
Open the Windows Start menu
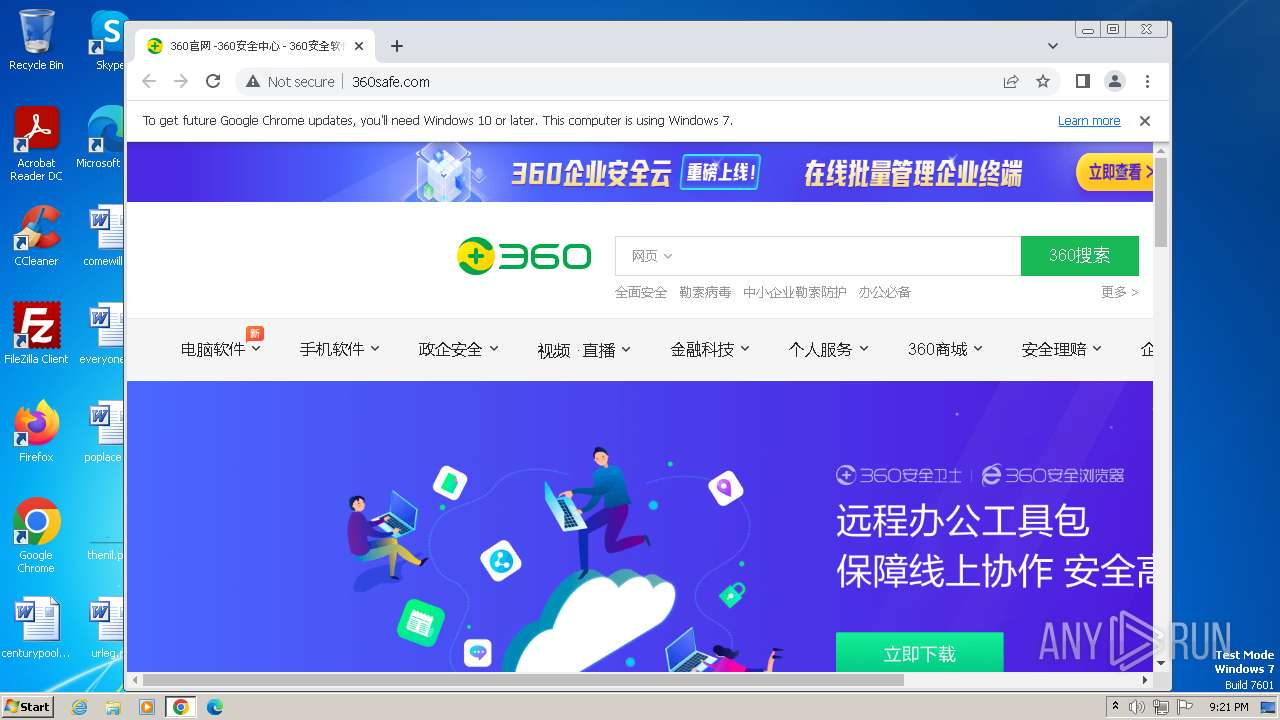point(27,706)
